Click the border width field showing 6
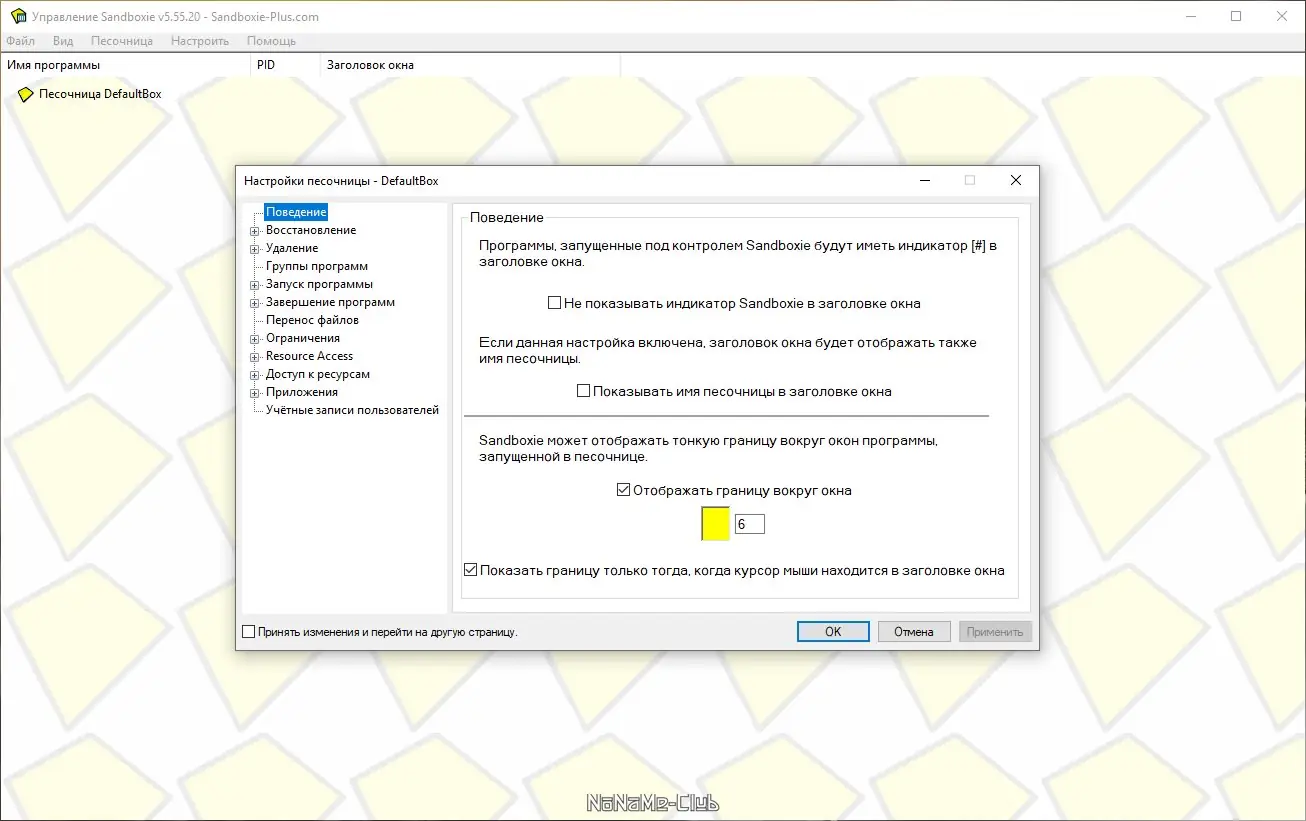Screen dimensions: 1306x821 pos(749,523)
